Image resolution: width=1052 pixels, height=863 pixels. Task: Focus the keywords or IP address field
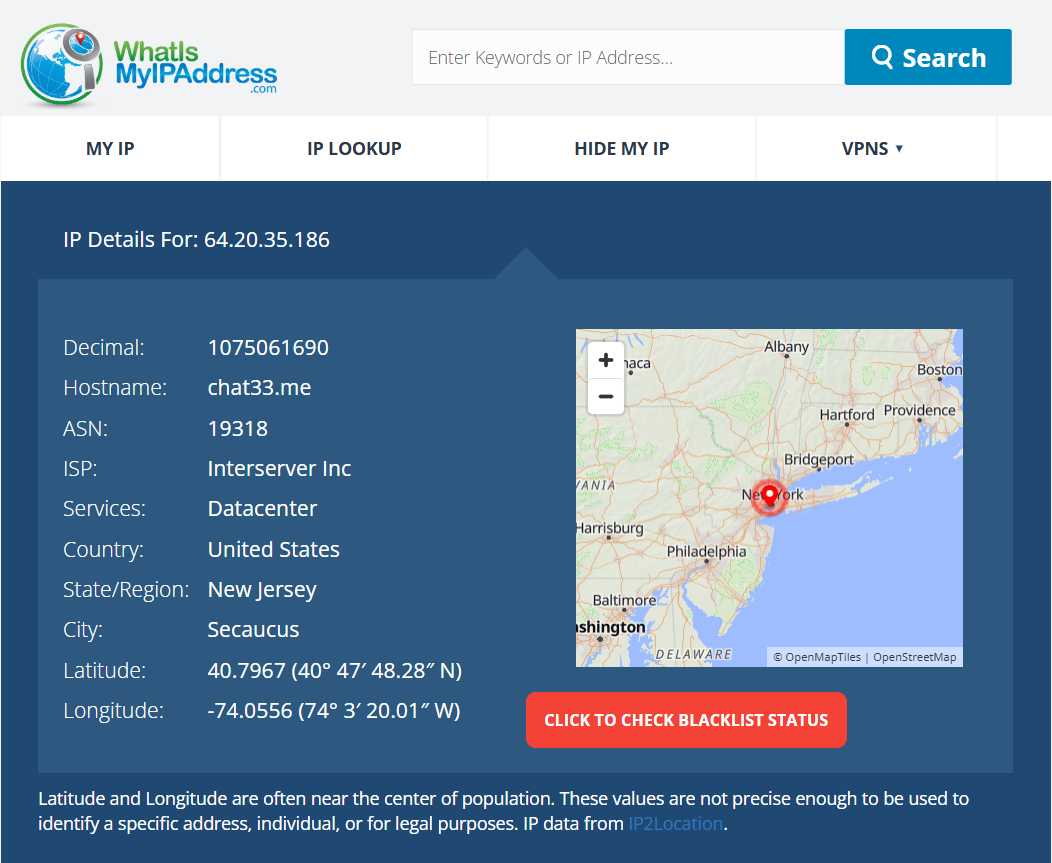click(x=628, y=57)
